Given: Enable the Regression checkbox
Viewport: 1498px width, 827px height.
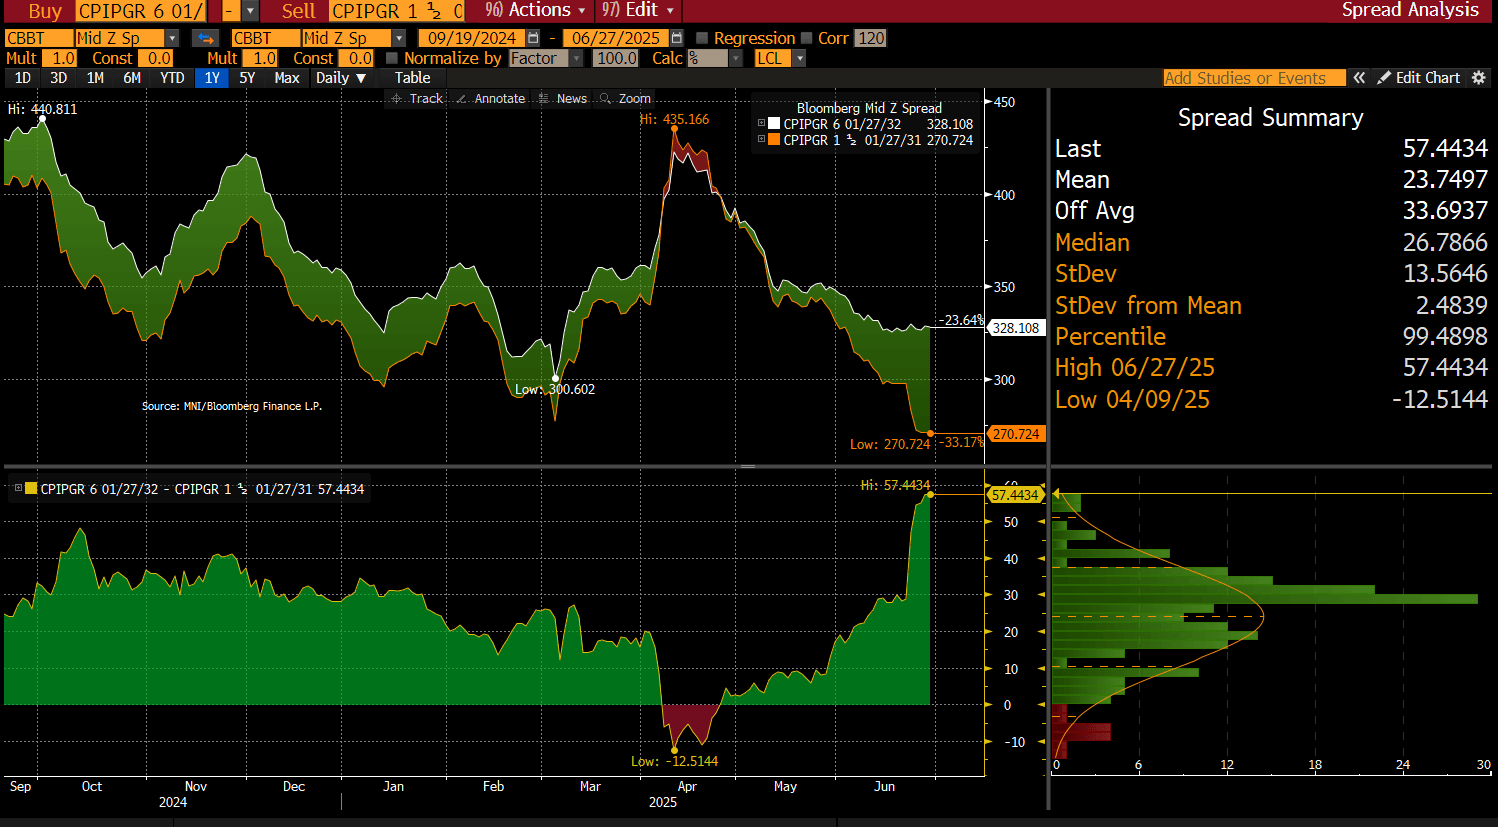Looking at the screenshot, I should [702, 38].
